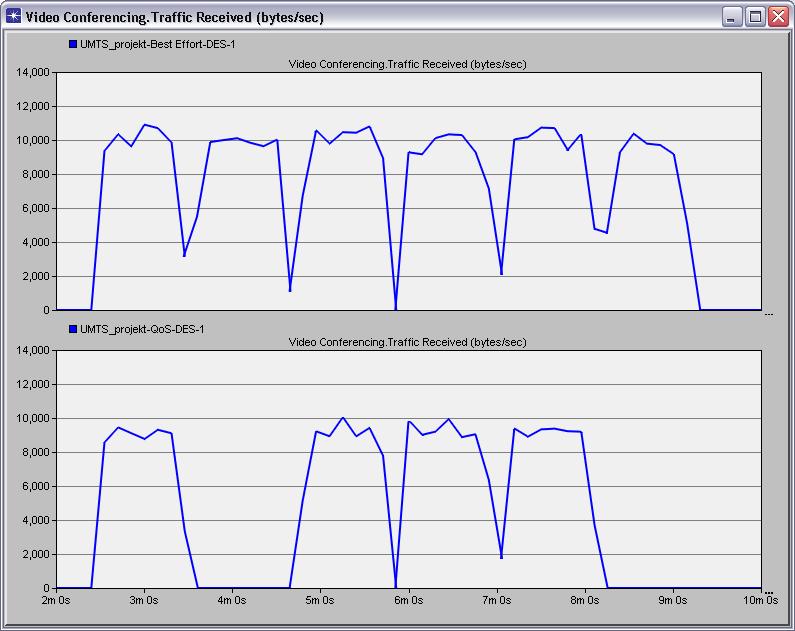Click the window's star app icon in title bar

[x=13, y=17]
